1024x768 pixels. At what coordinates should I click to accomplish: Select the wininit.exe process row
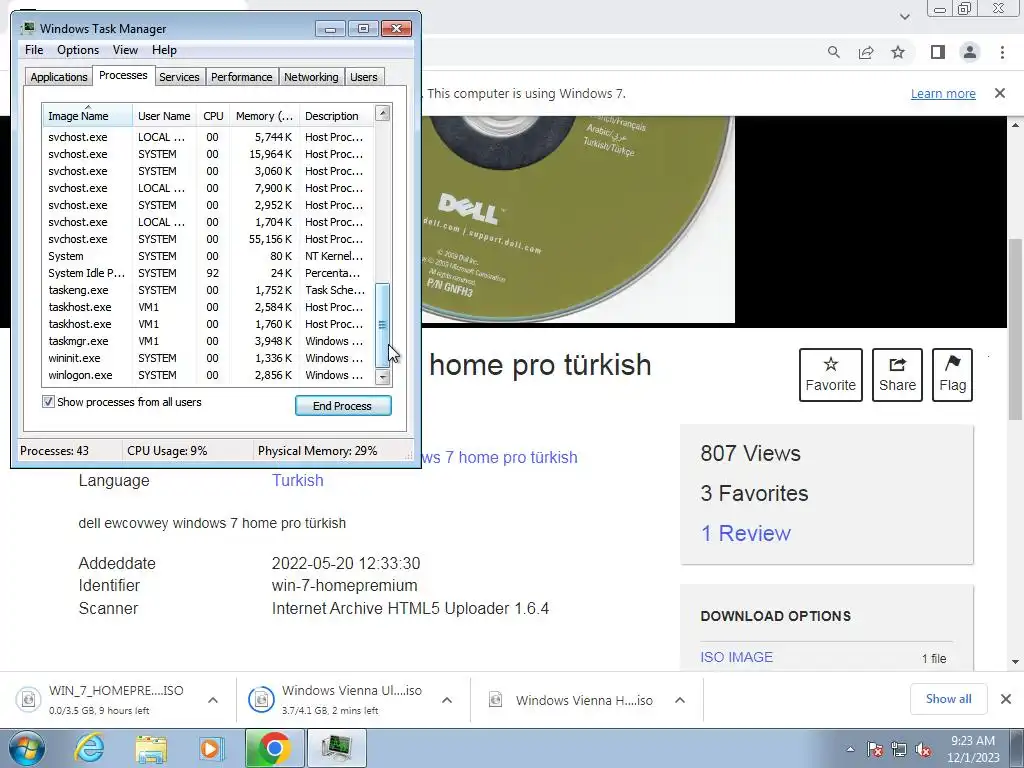tap(208, 358)
